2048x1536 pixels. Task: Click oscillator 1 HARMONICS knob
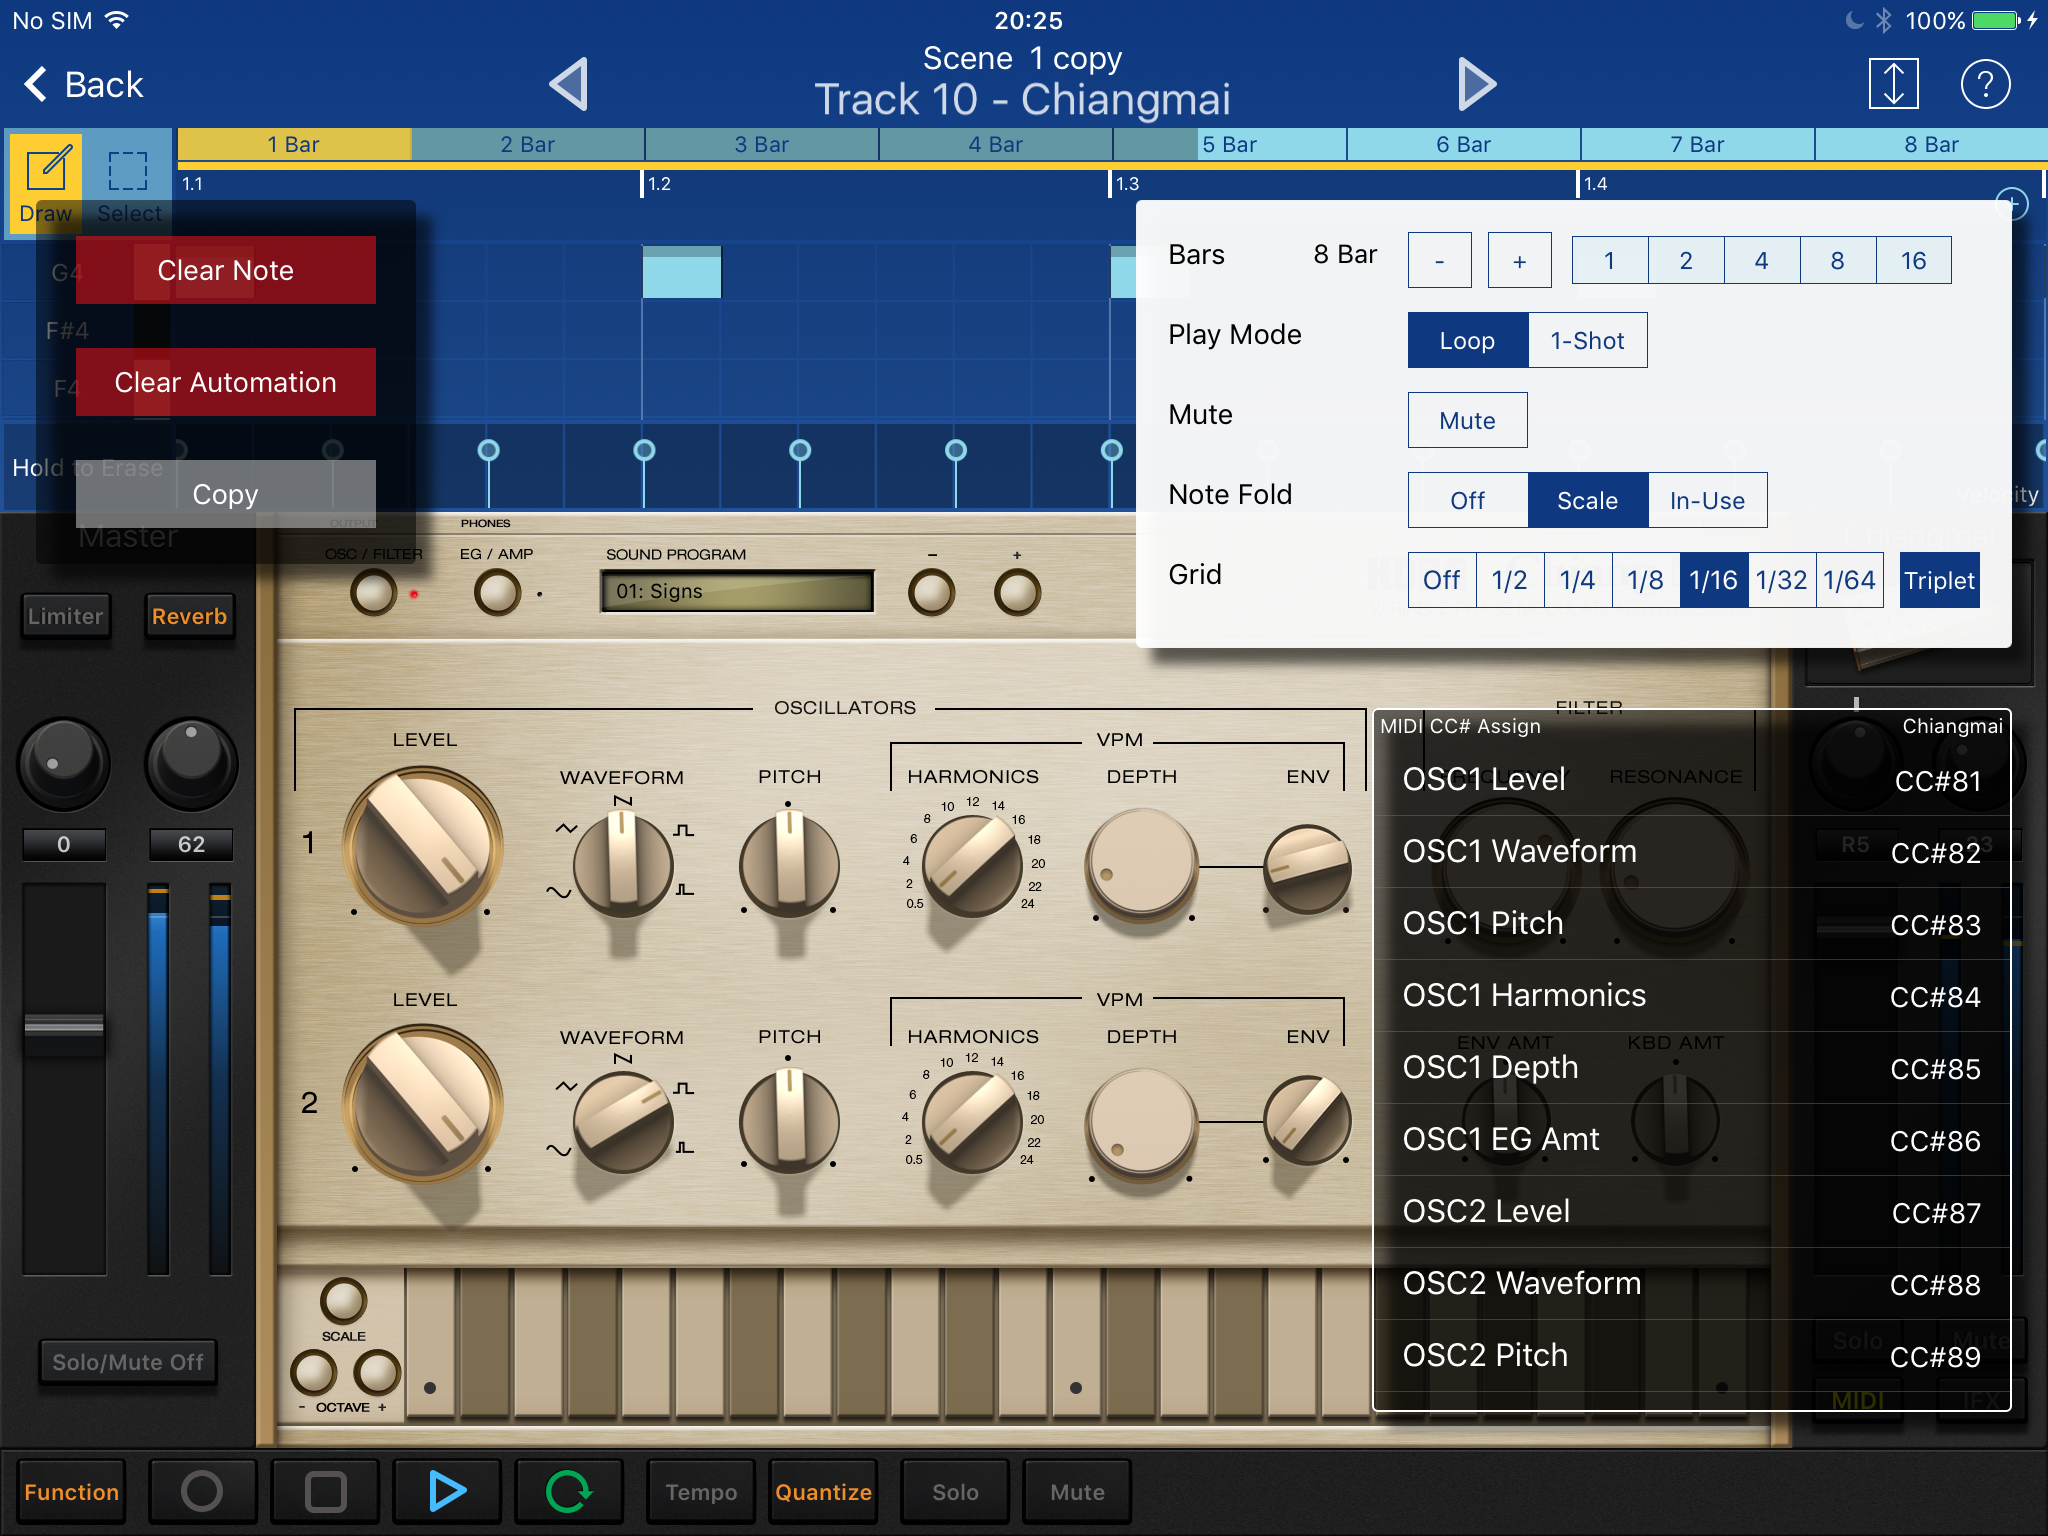point(972,866)
